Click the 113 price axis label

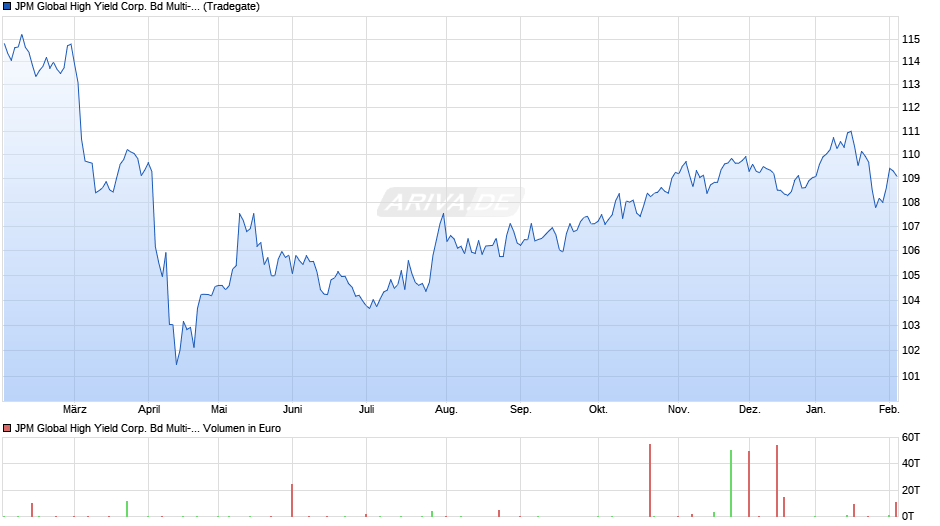click(x=911, y=85)
